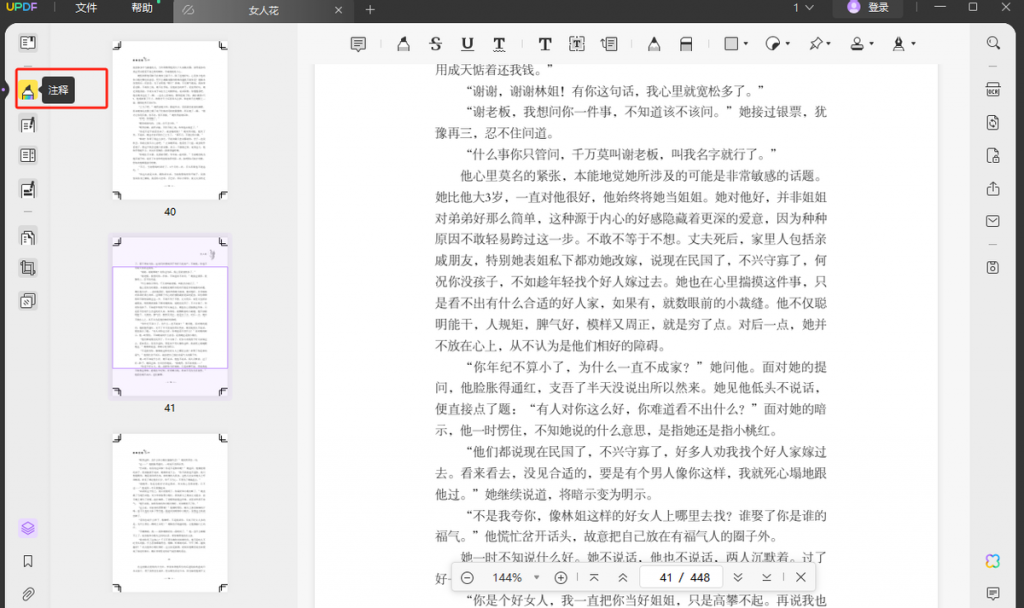Open the Share/export icon in right sidebar

[993, 189]
